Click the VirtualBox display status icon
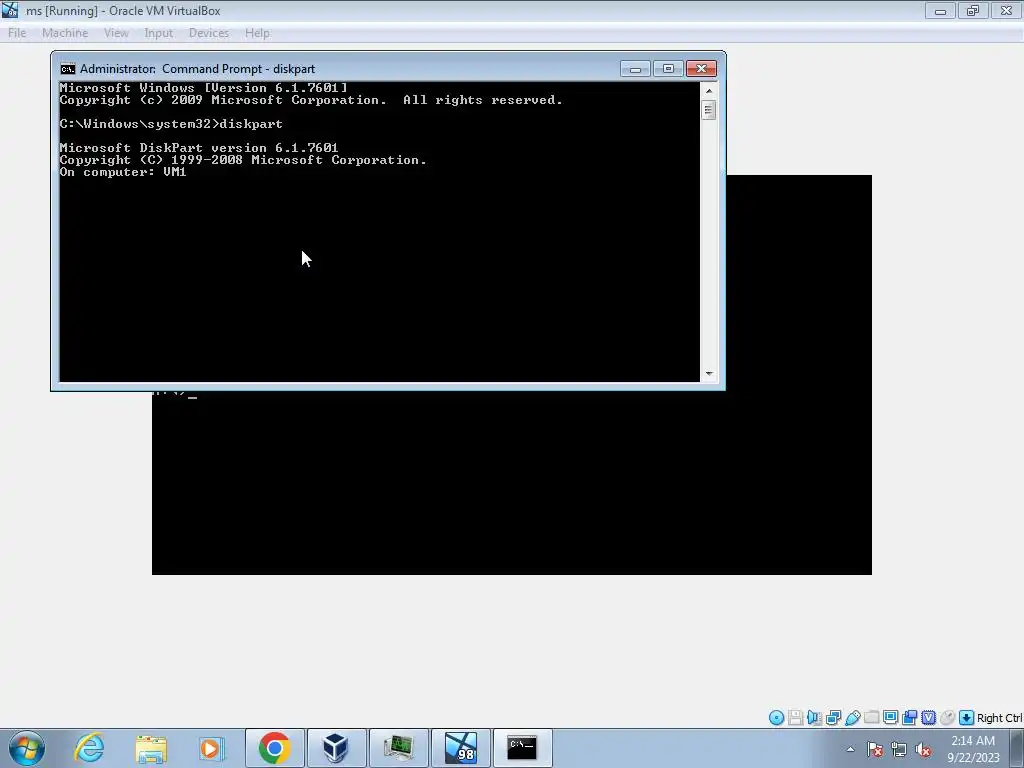1024x768 pixels. tap(890, 718)
